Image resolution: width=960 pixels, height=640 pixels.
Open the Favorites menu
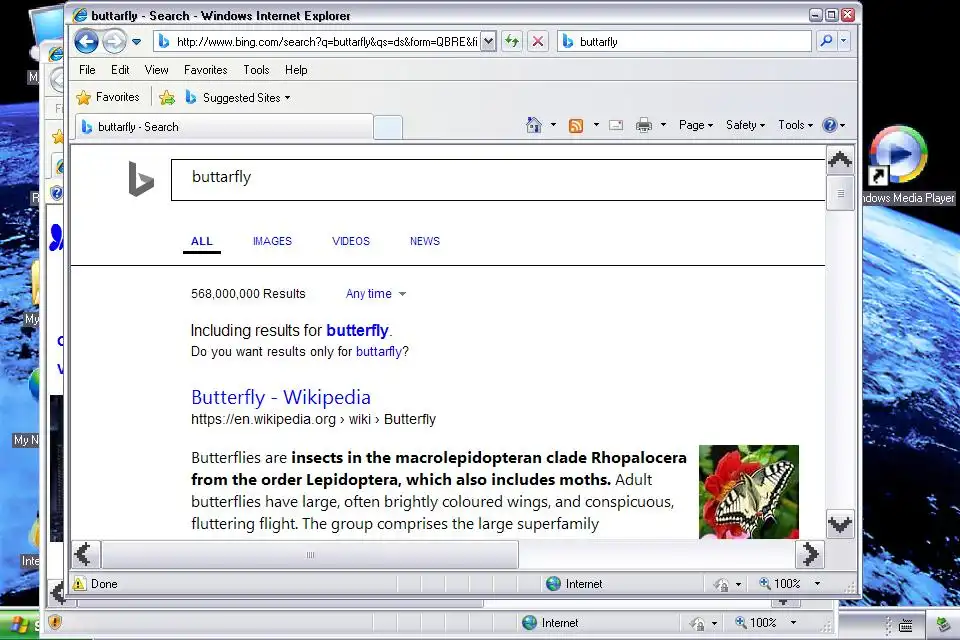206,70
